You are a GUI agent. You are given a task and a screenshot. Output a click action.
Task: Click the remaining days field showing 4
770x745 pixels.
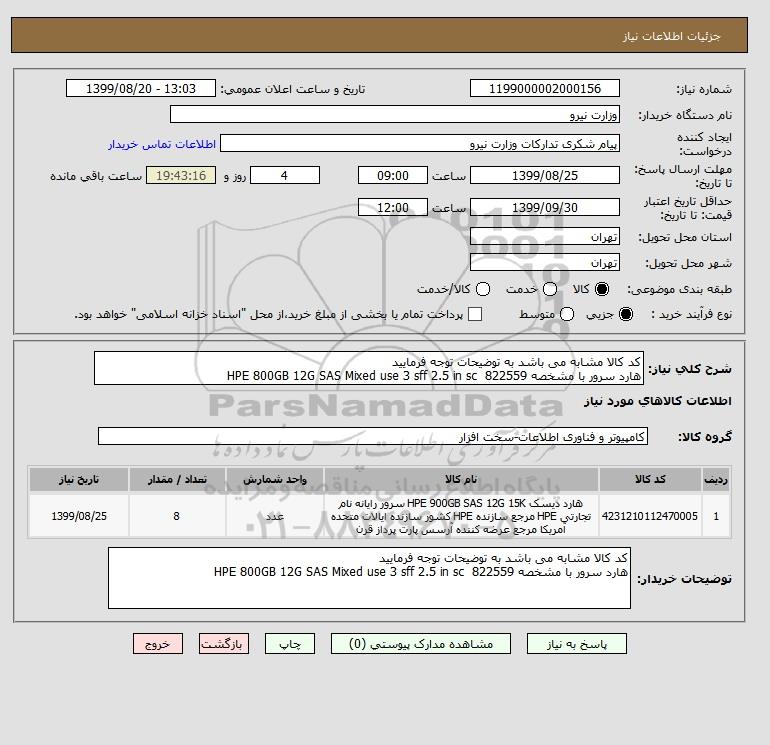[x=285, y=175]
